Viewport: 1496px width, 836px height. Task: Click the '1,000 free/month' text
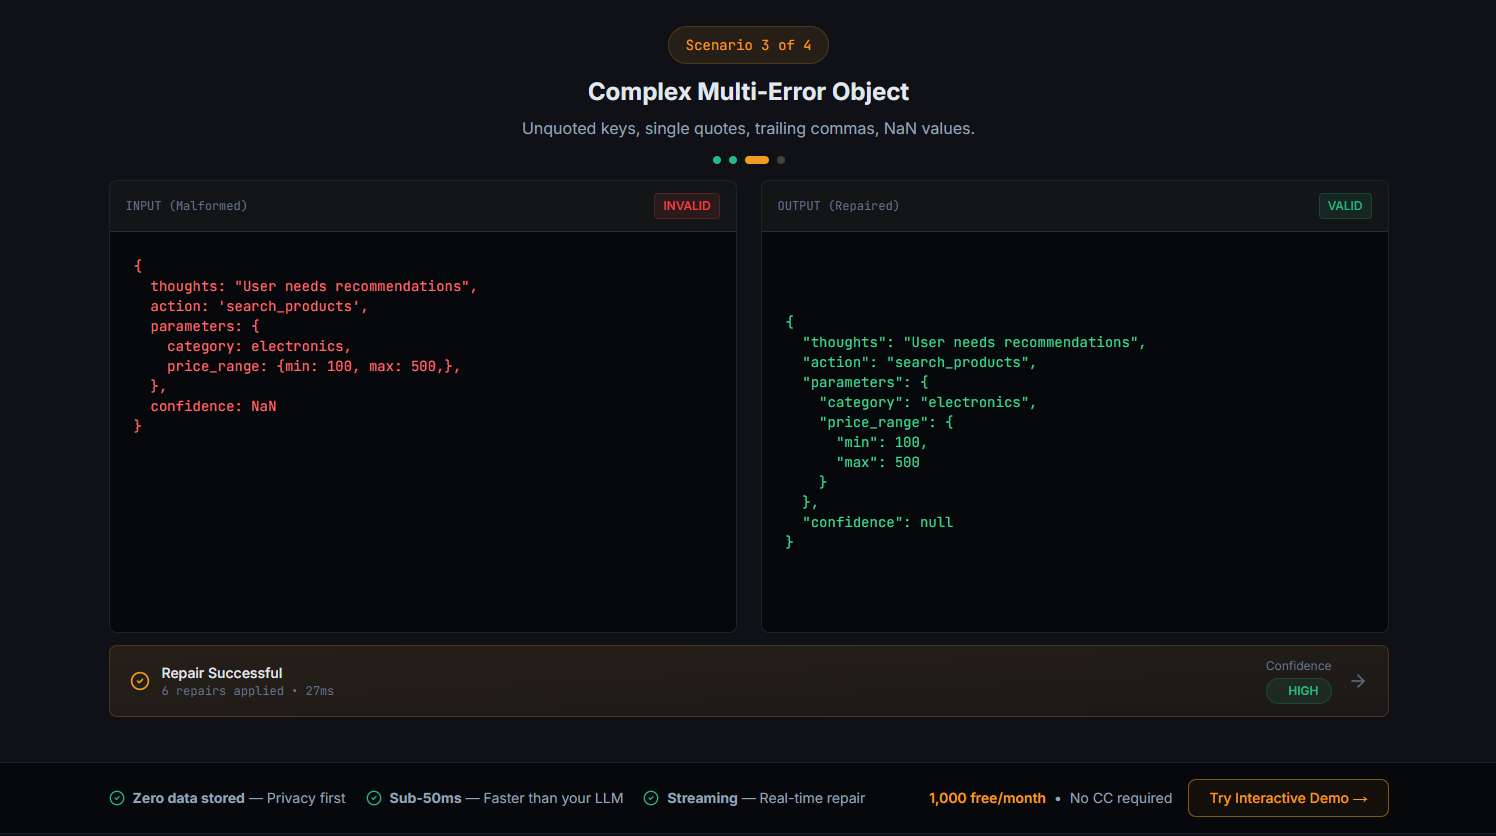pyautogui.click(x=987, y=798)
